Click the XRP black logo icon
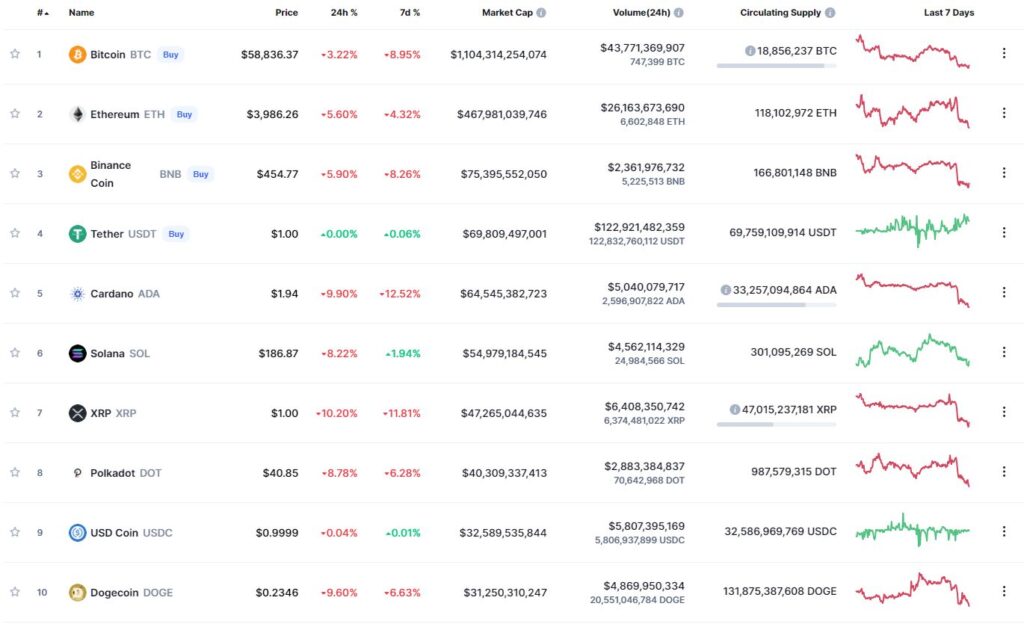Image resolution: width=1024 pixels, height=624 pixels. [78, 413]
